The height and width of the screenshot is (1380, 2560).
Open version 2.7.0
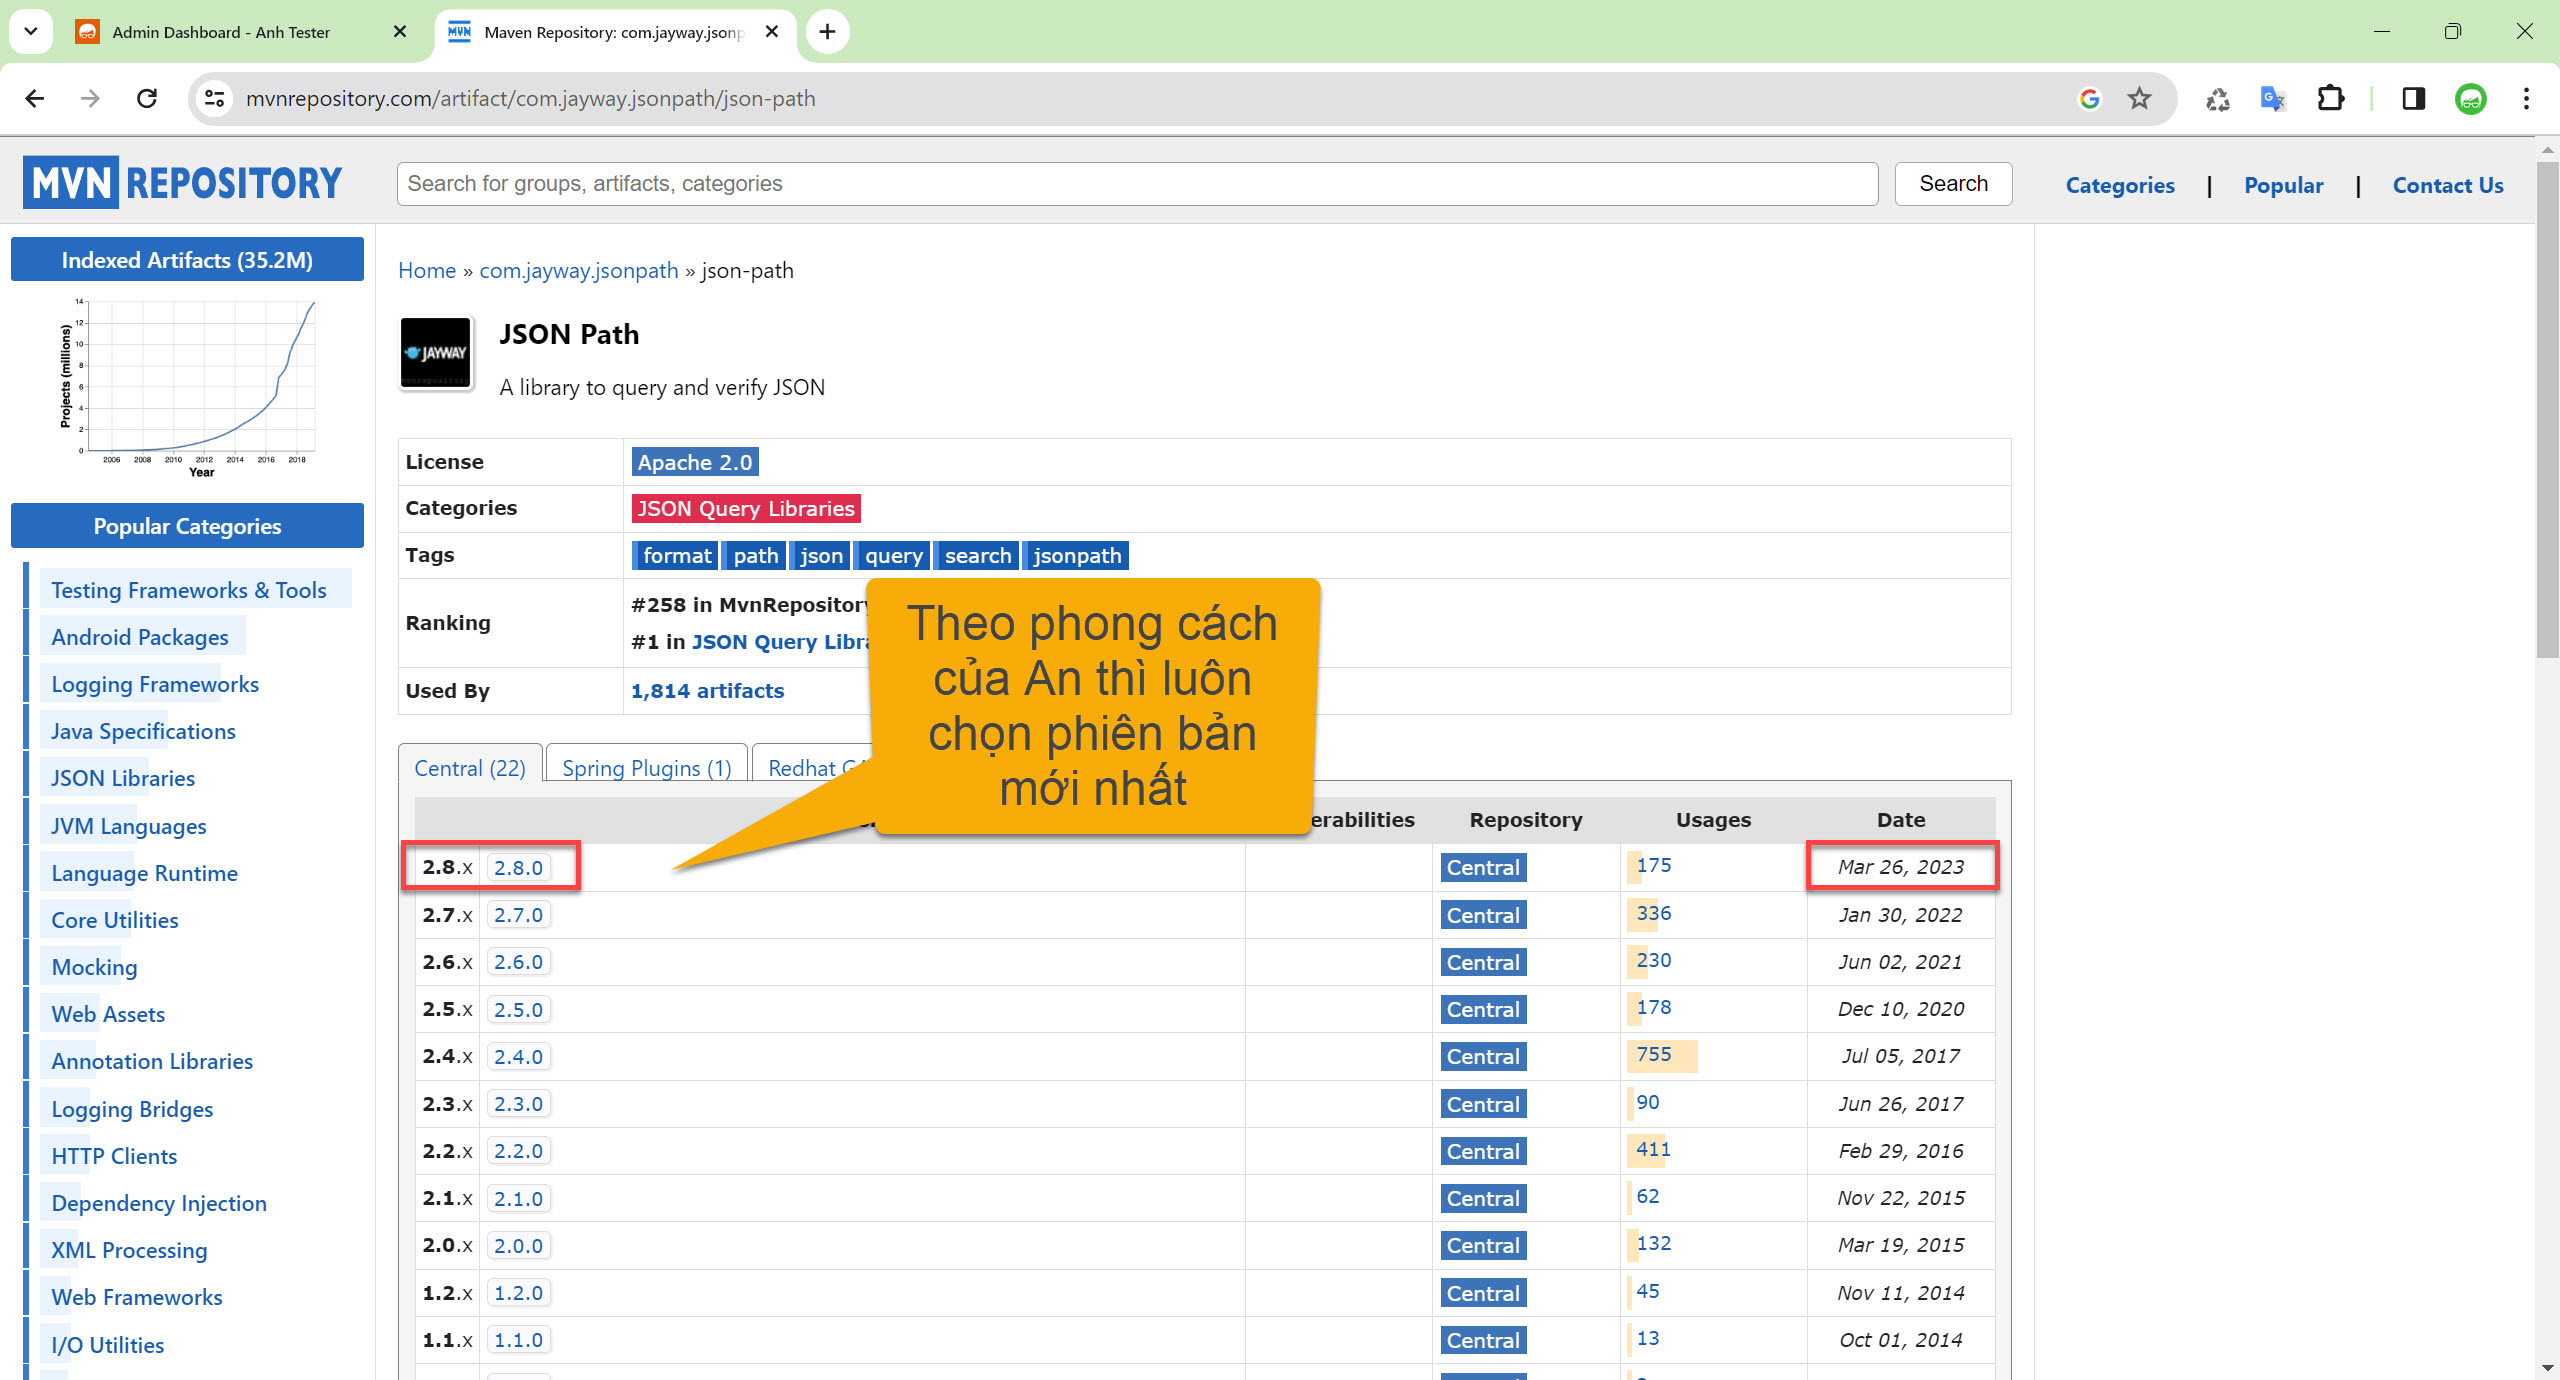pyautogui.click(x=518, y=915)
